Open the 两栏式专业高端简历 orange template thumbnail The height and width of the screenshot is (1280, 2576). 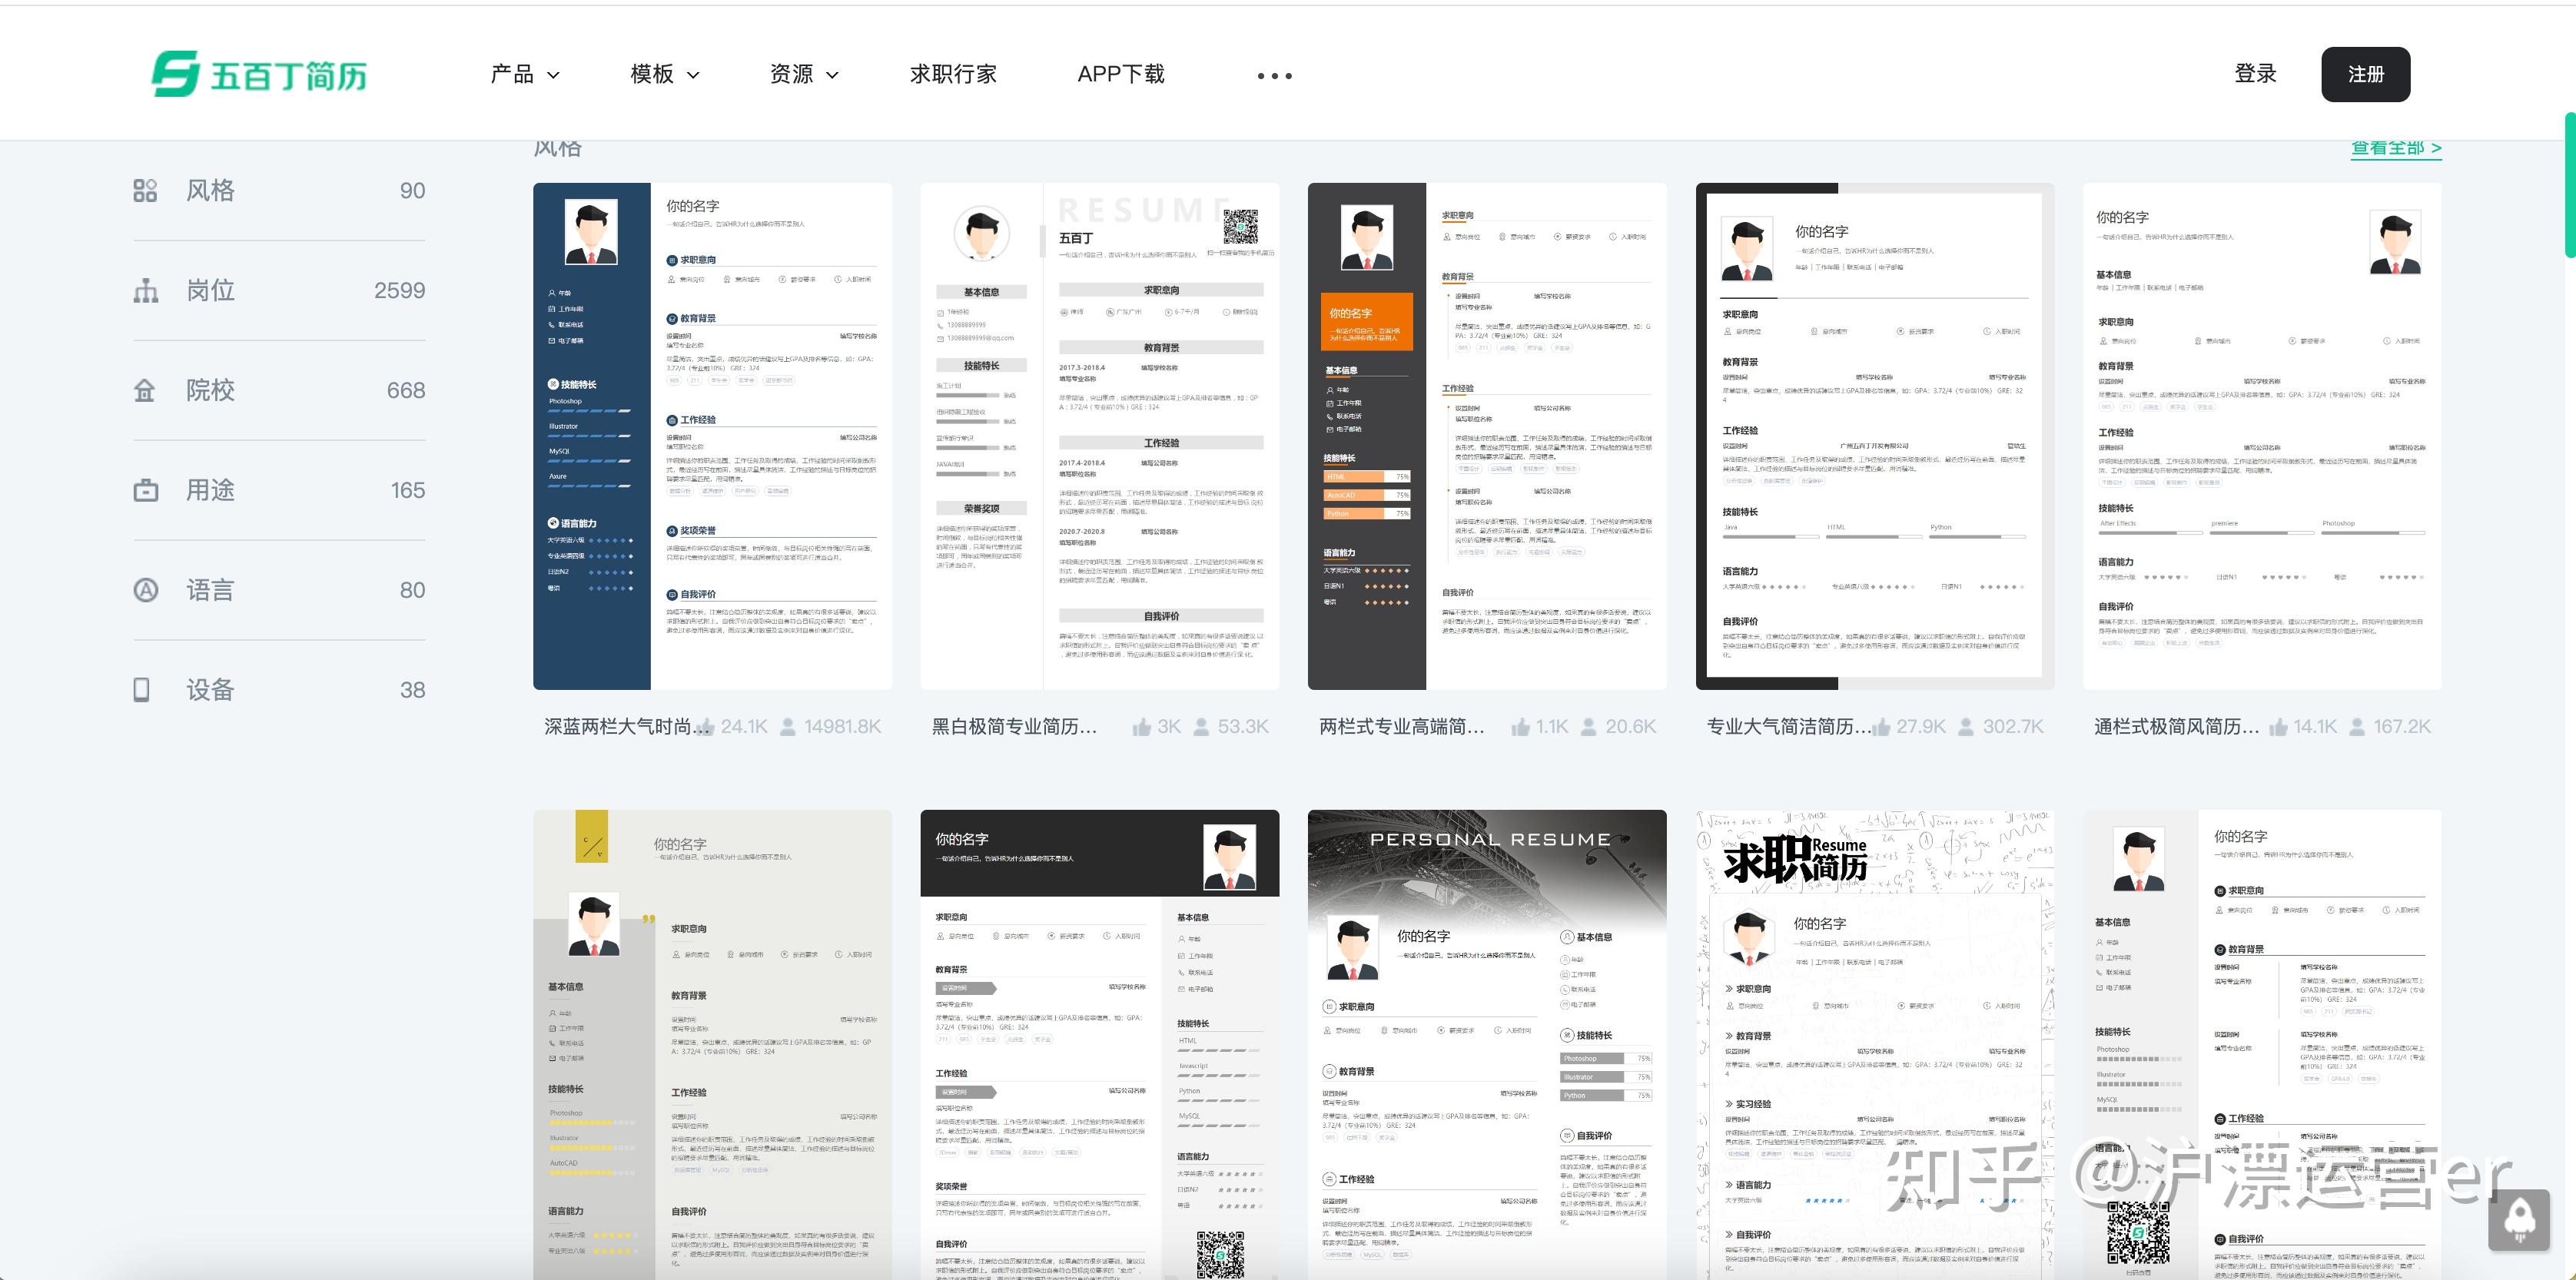tap(1486, 436)
